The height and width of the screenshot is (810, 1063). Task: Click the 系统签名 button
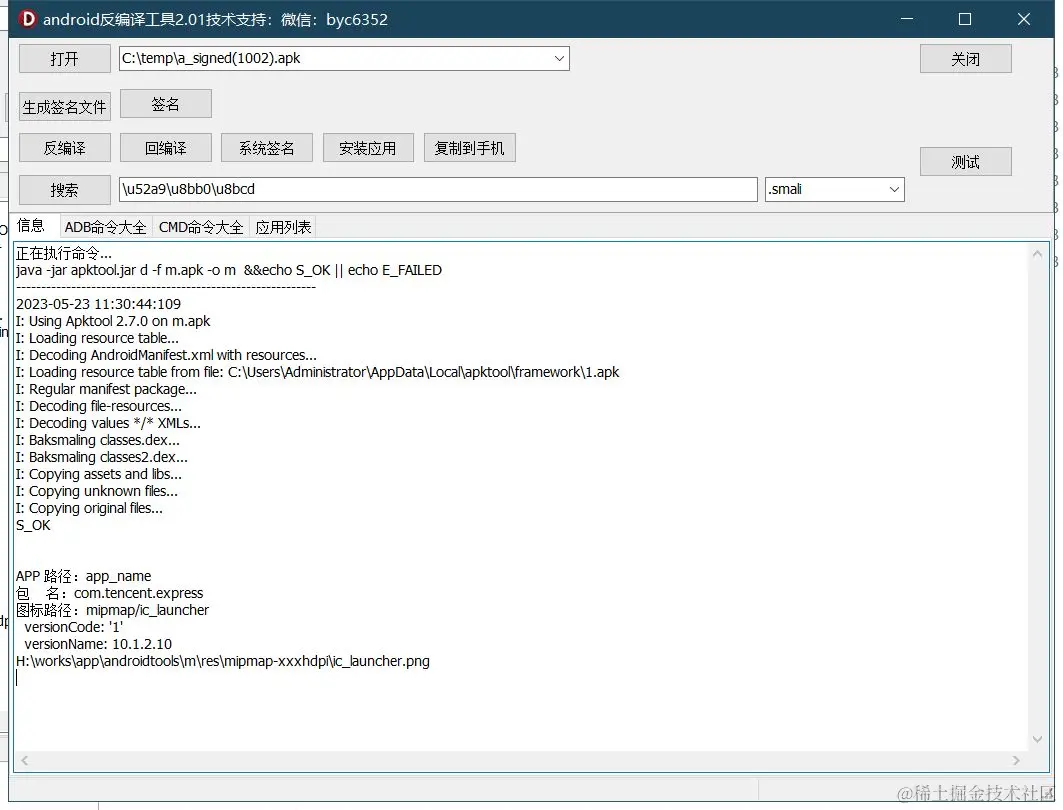tap(266, 148)
